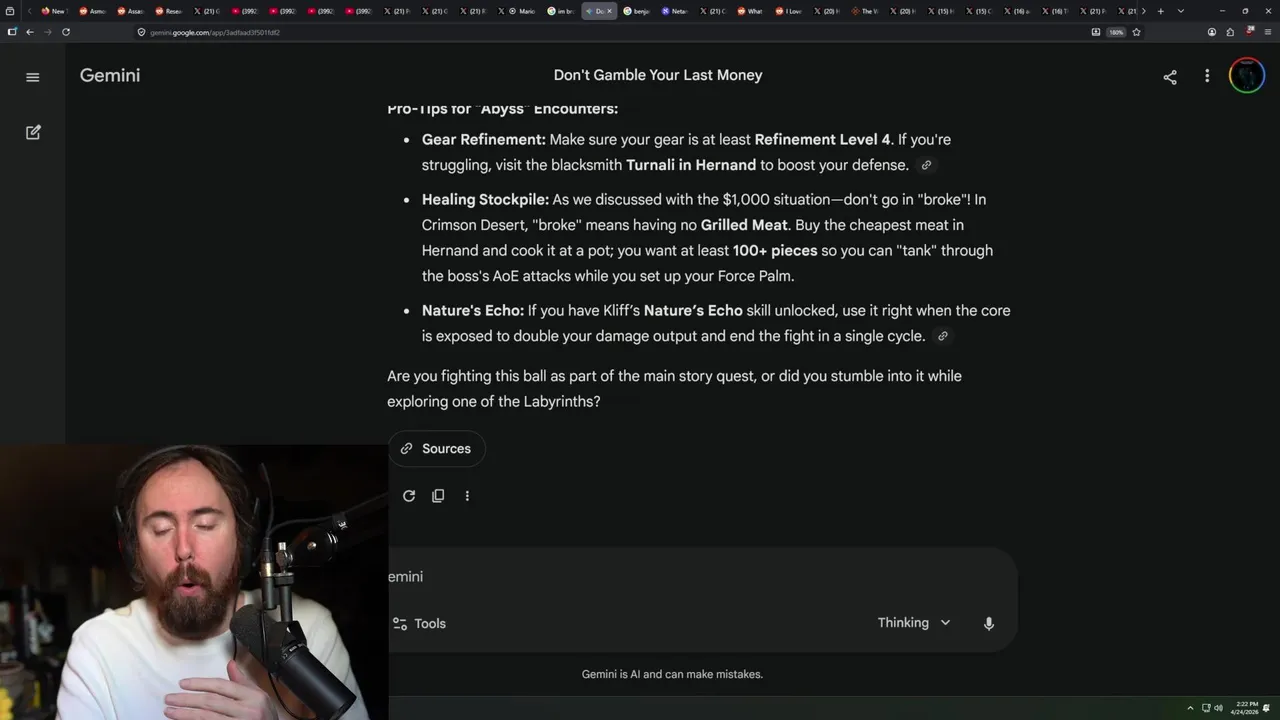Open conversation options three-dot menu in header
Image resolution: width=1280 pixels, height=720 pixels.
[1207, 76]
